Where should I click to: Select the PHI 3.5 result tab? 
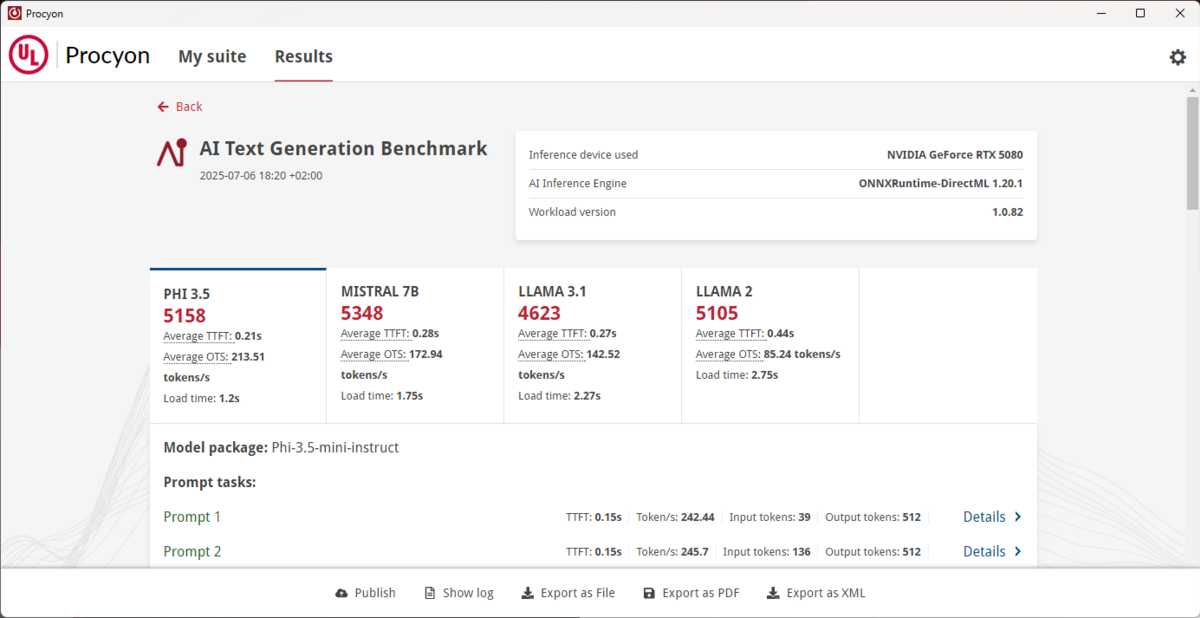pyautogui.click(x=238, y=346)
